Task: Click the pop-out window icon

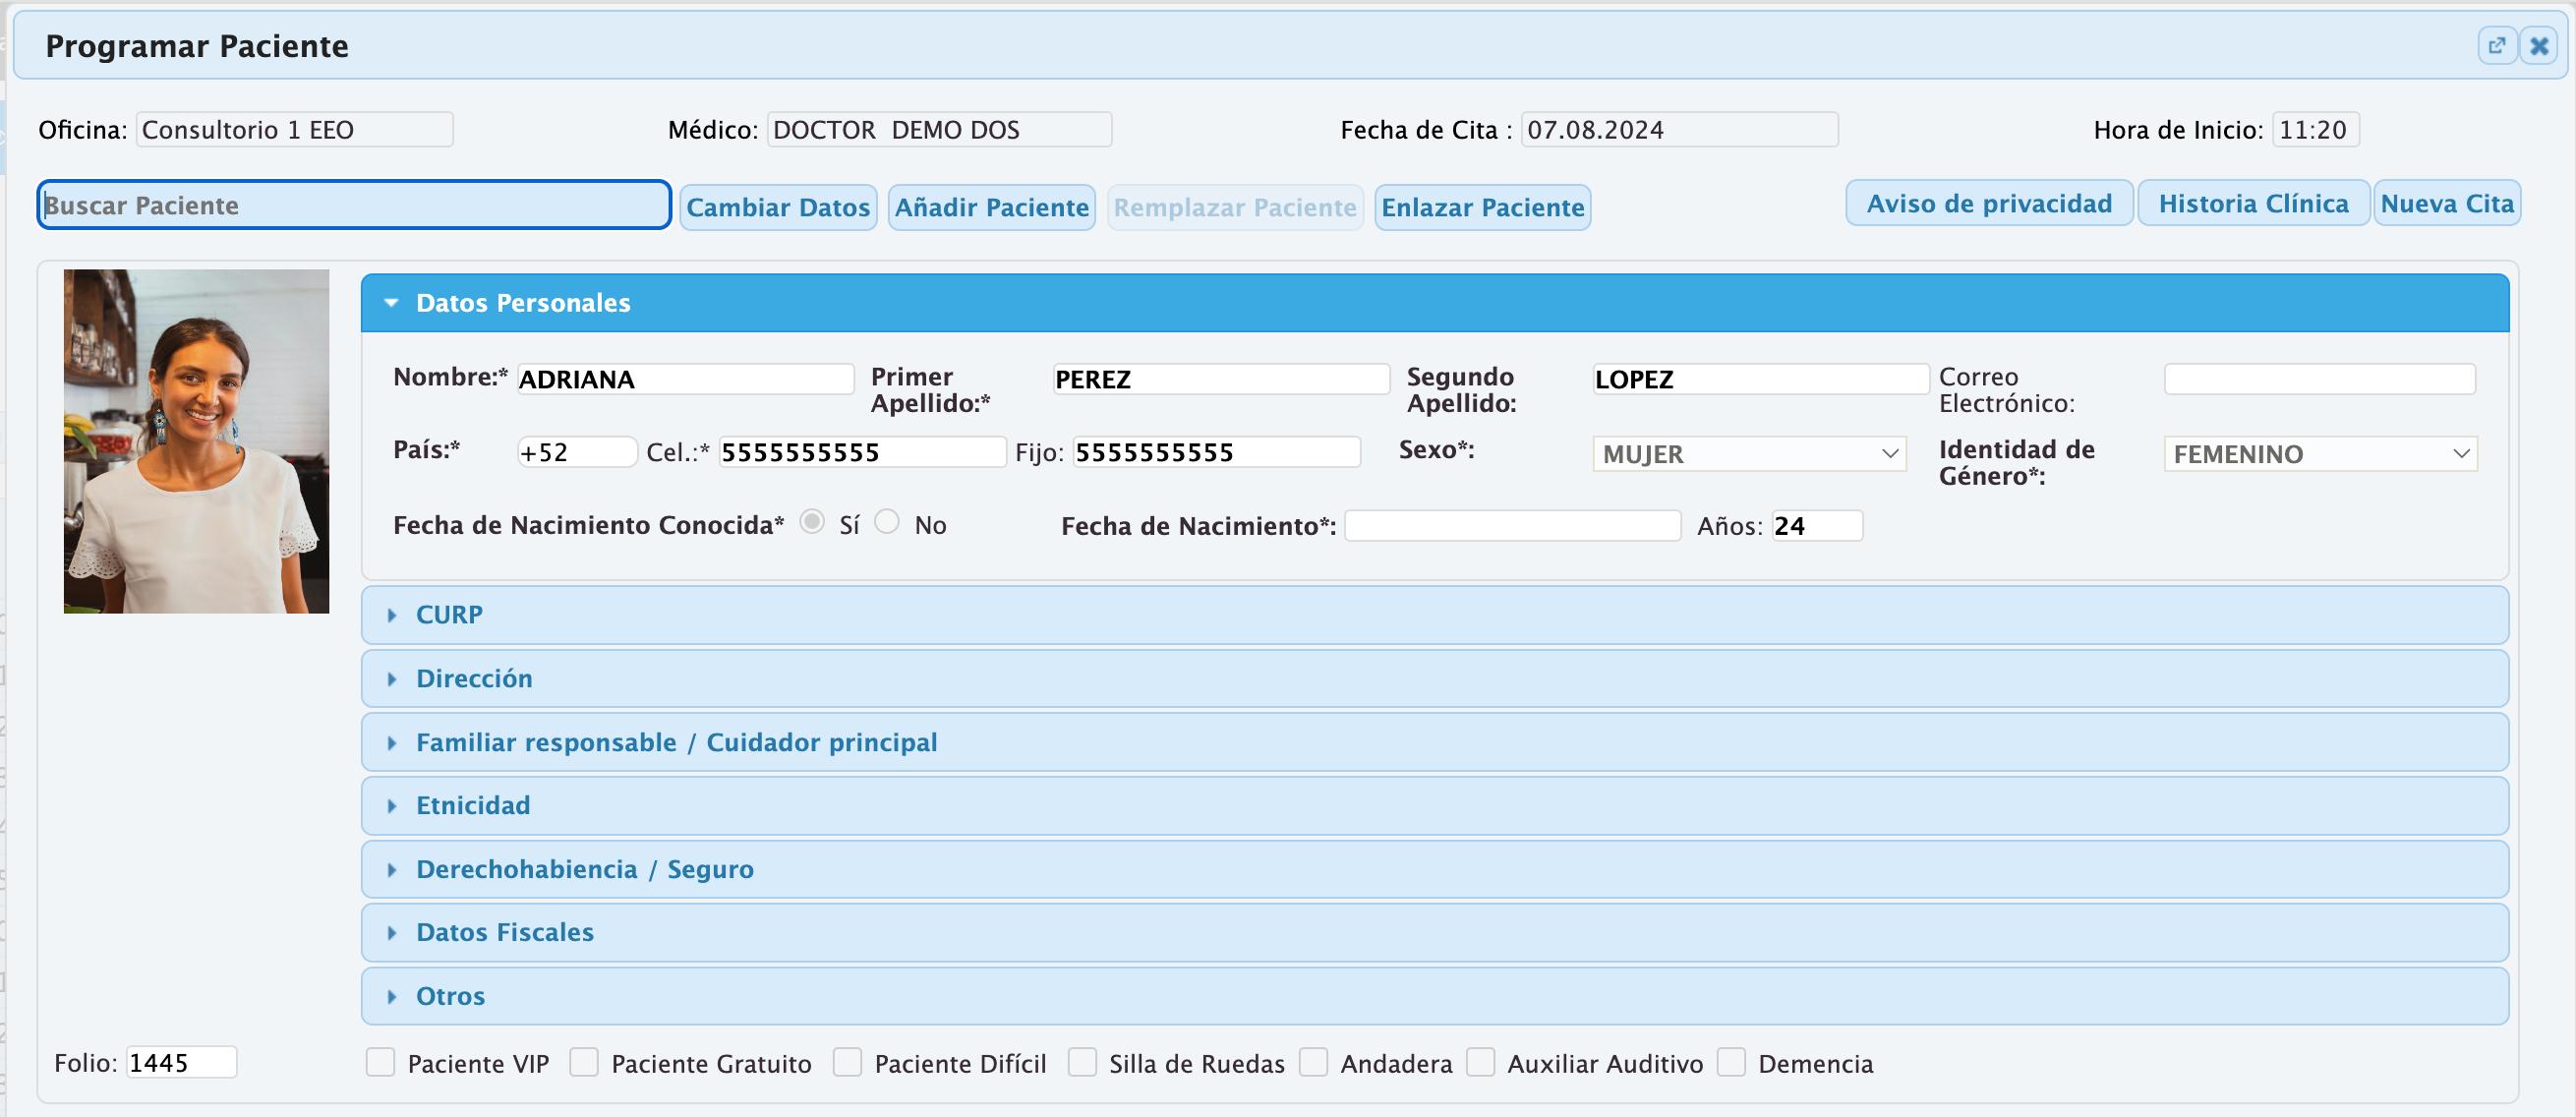Action: coord(2497,46)
